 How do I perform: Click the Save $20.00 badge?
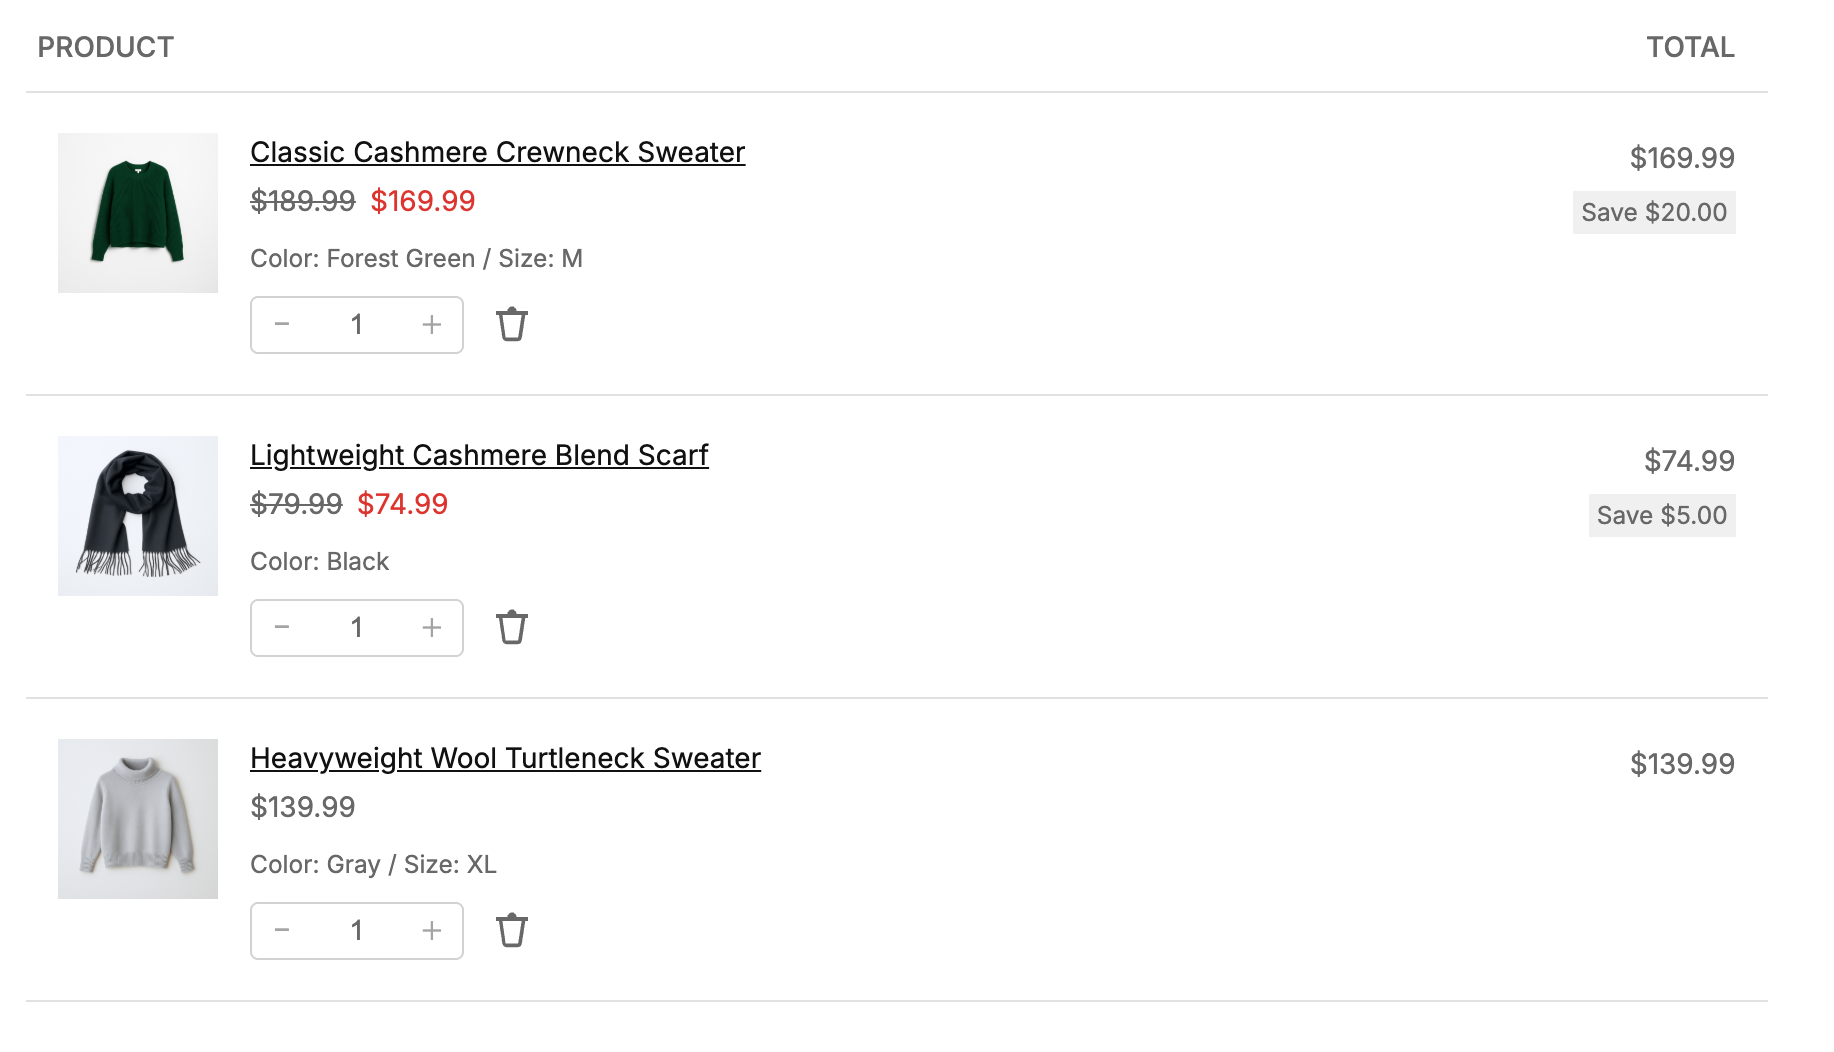tap(1653, 212)
